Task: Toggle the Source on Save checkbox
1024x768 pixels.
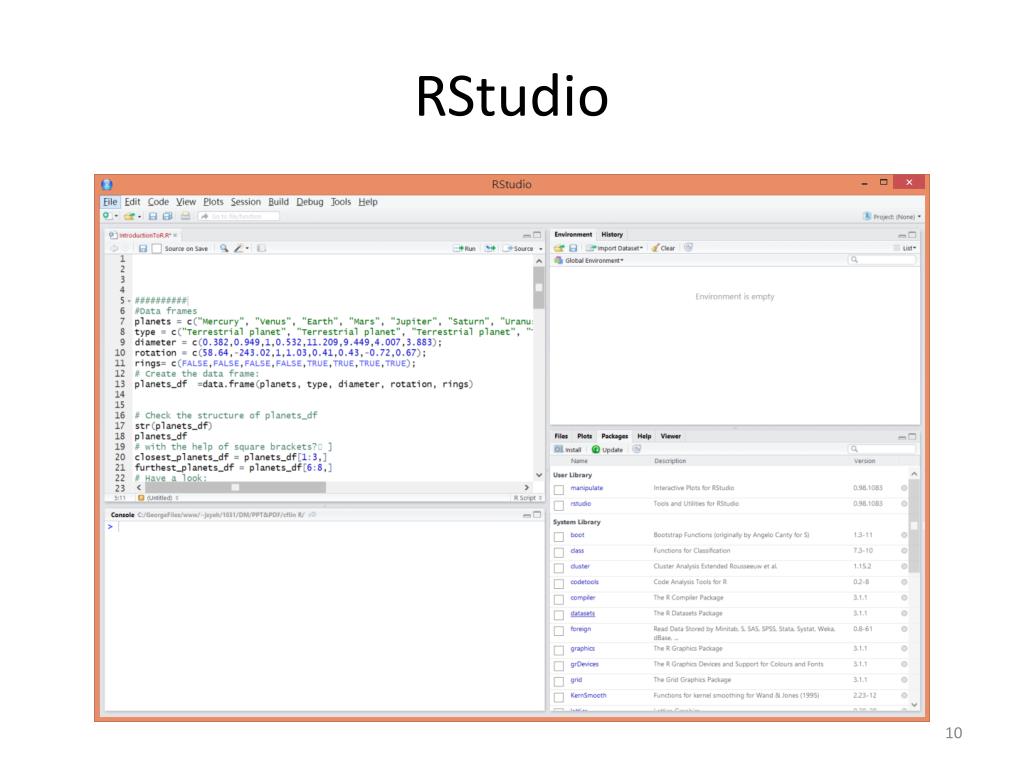Action: click(x=157, y=249)
